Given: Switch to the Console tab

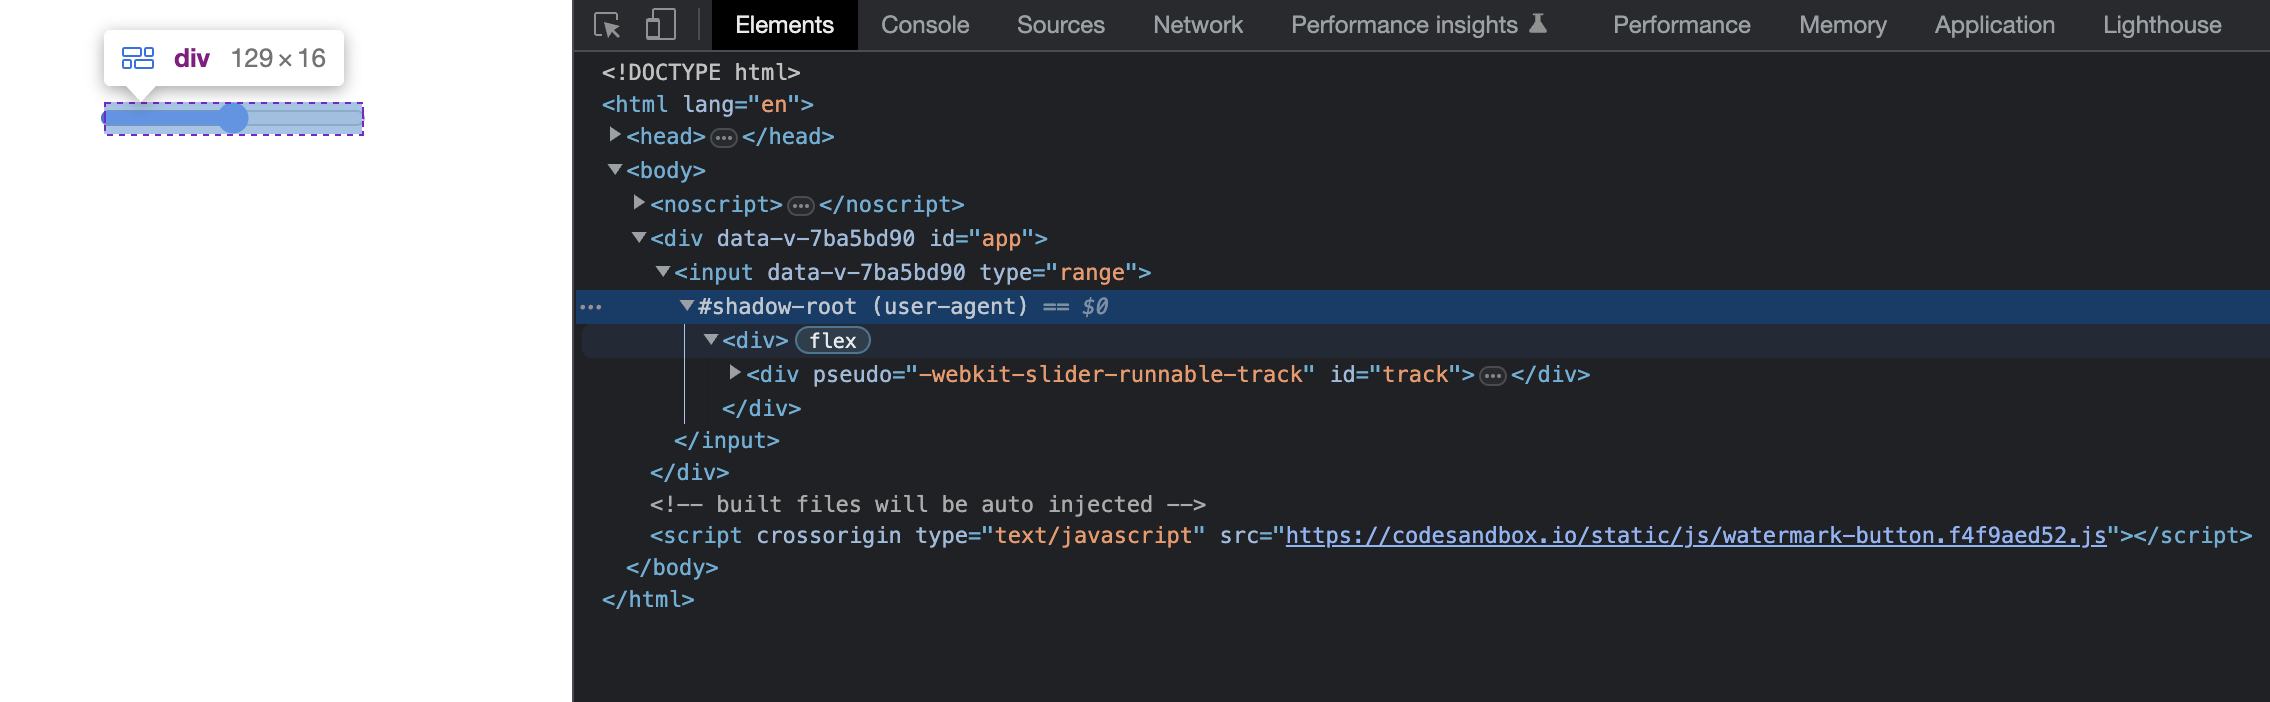Looking at the screenshot, I should click(925, 25).
